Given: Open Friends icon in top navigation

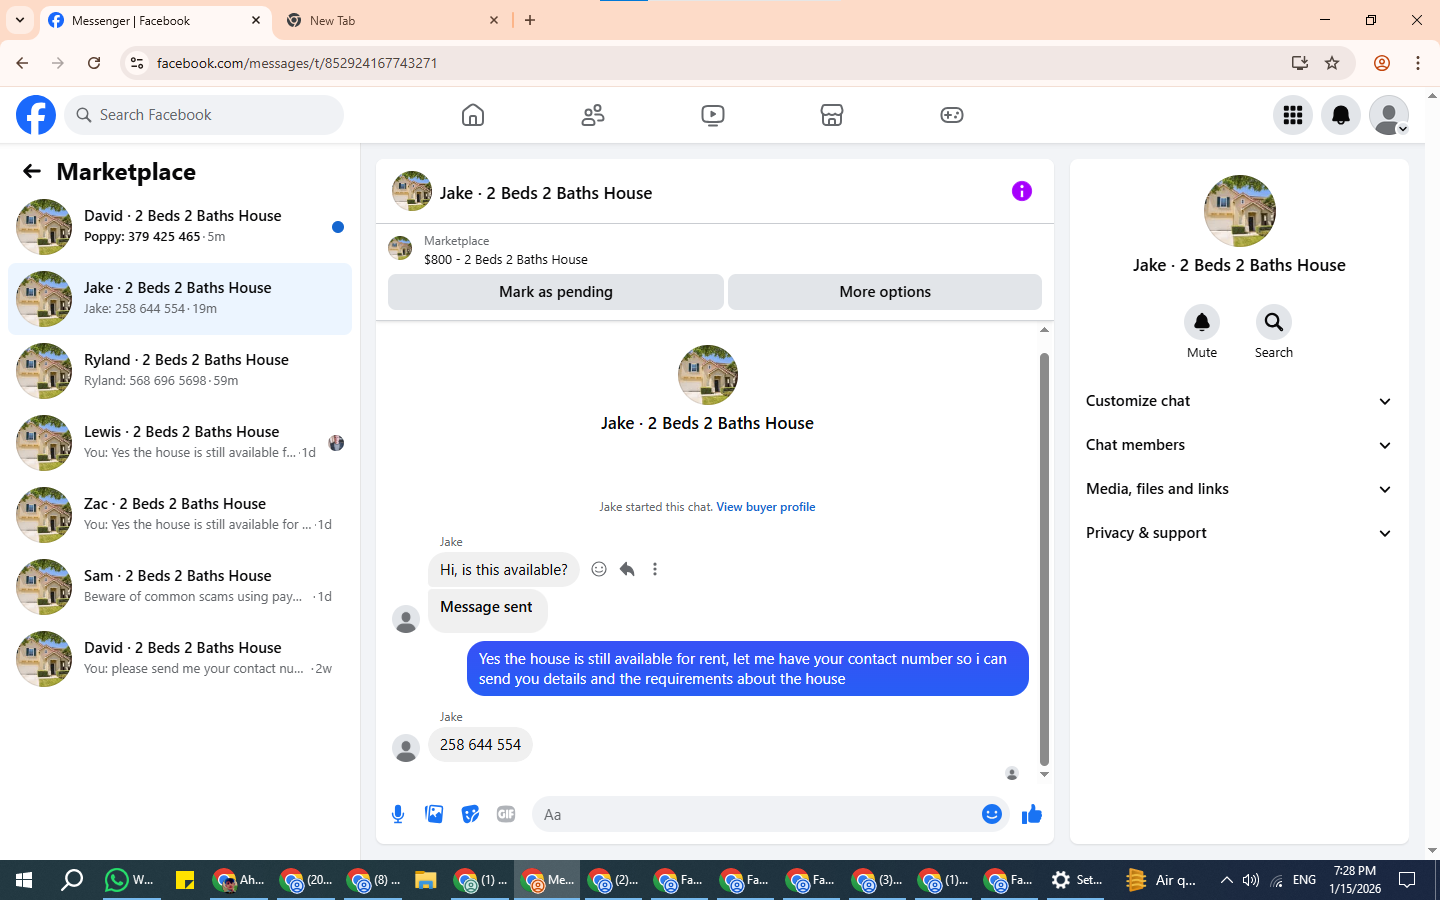Looking at the screenshot, I should [593, 115].
